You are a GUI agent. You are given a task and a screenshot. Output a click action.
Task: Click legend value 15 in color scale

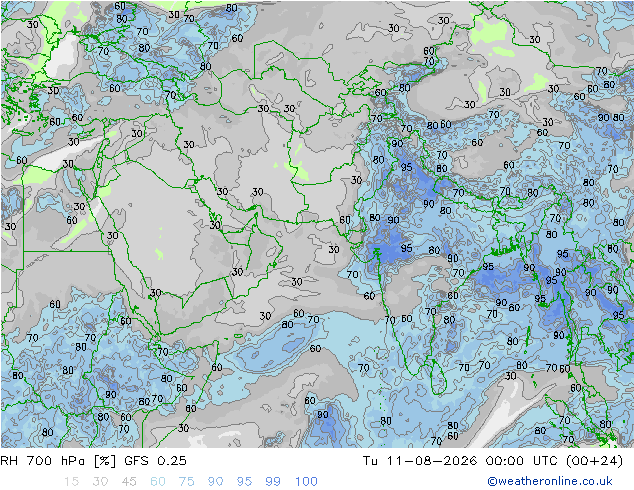(71, 481)
